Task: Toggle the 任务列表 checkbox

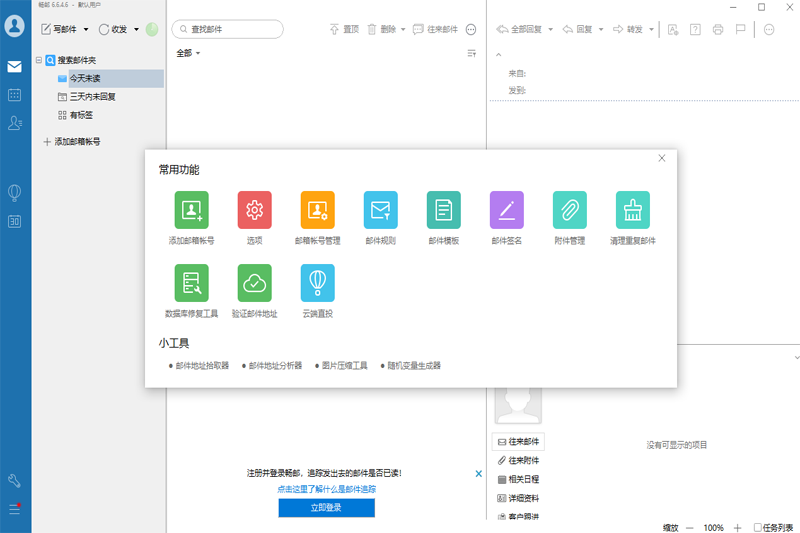Action: point(757,527)
